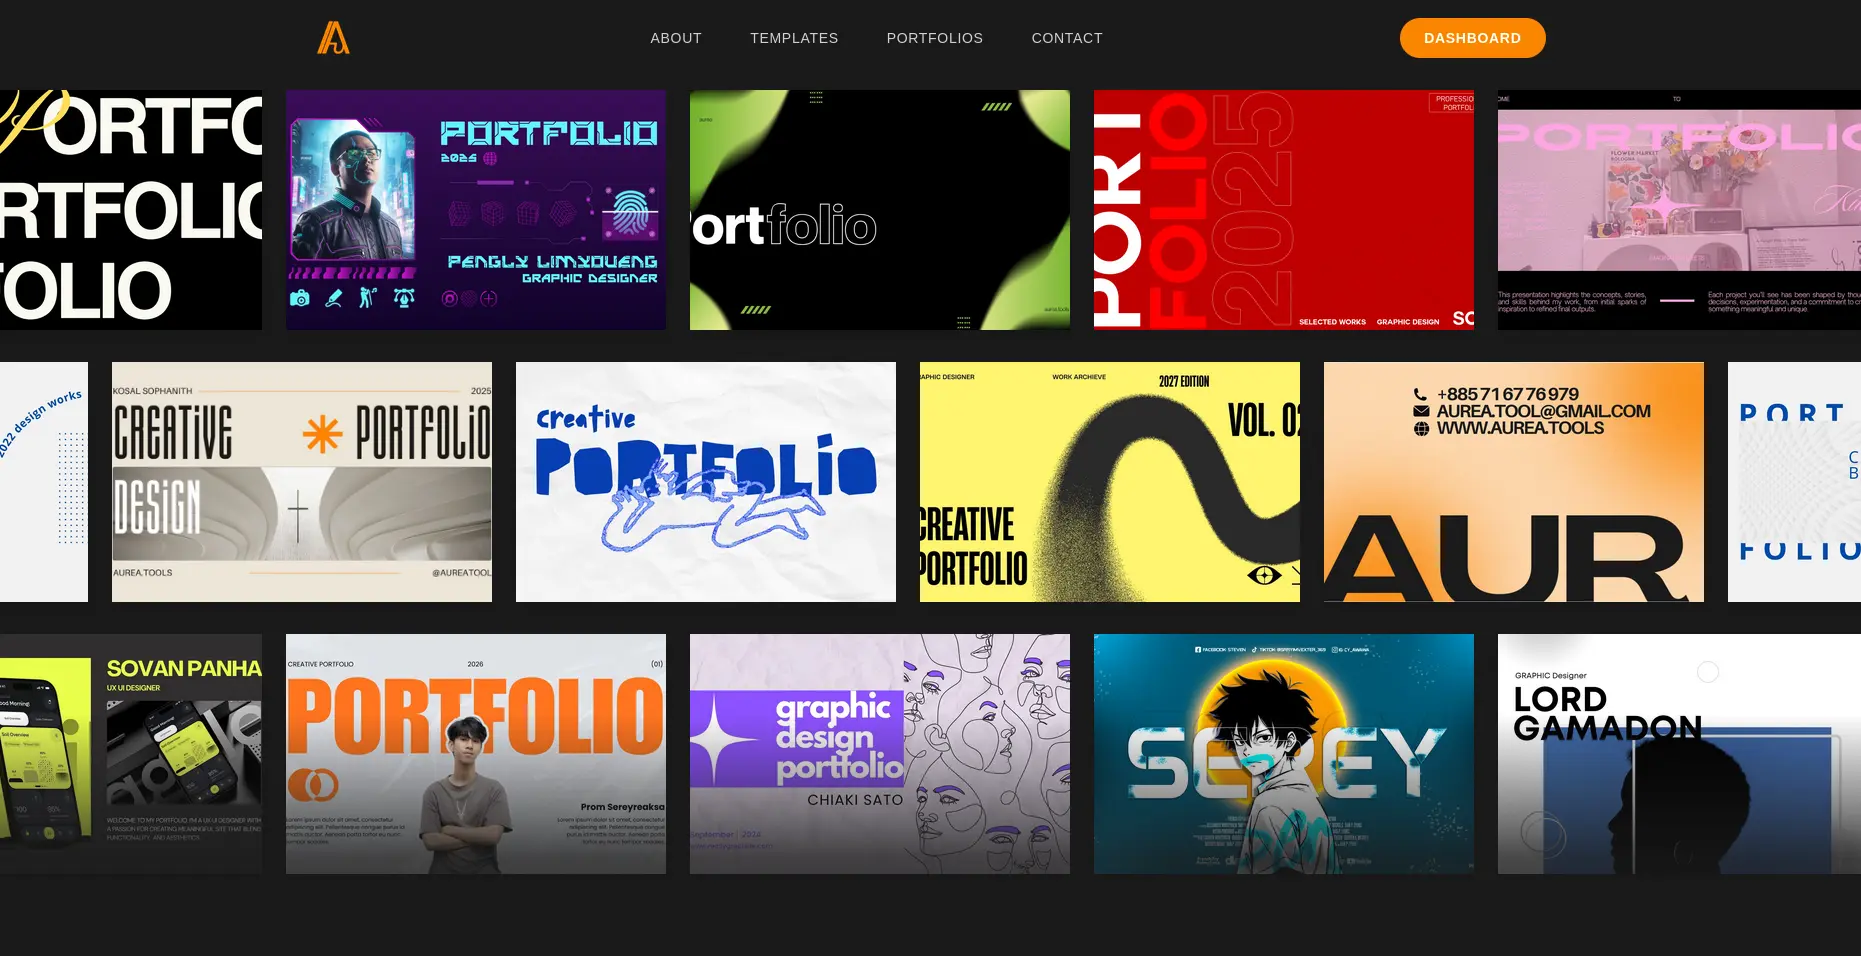Open the white and blue PORT FOLIO thumbnail
The image size is (1861, 956).
coord(1794,482)
